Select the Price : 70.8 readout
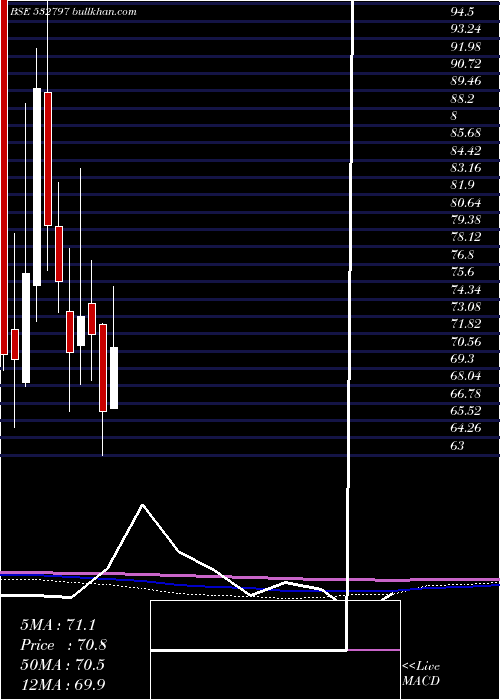 pyautogui.click(x=63, y=645)
